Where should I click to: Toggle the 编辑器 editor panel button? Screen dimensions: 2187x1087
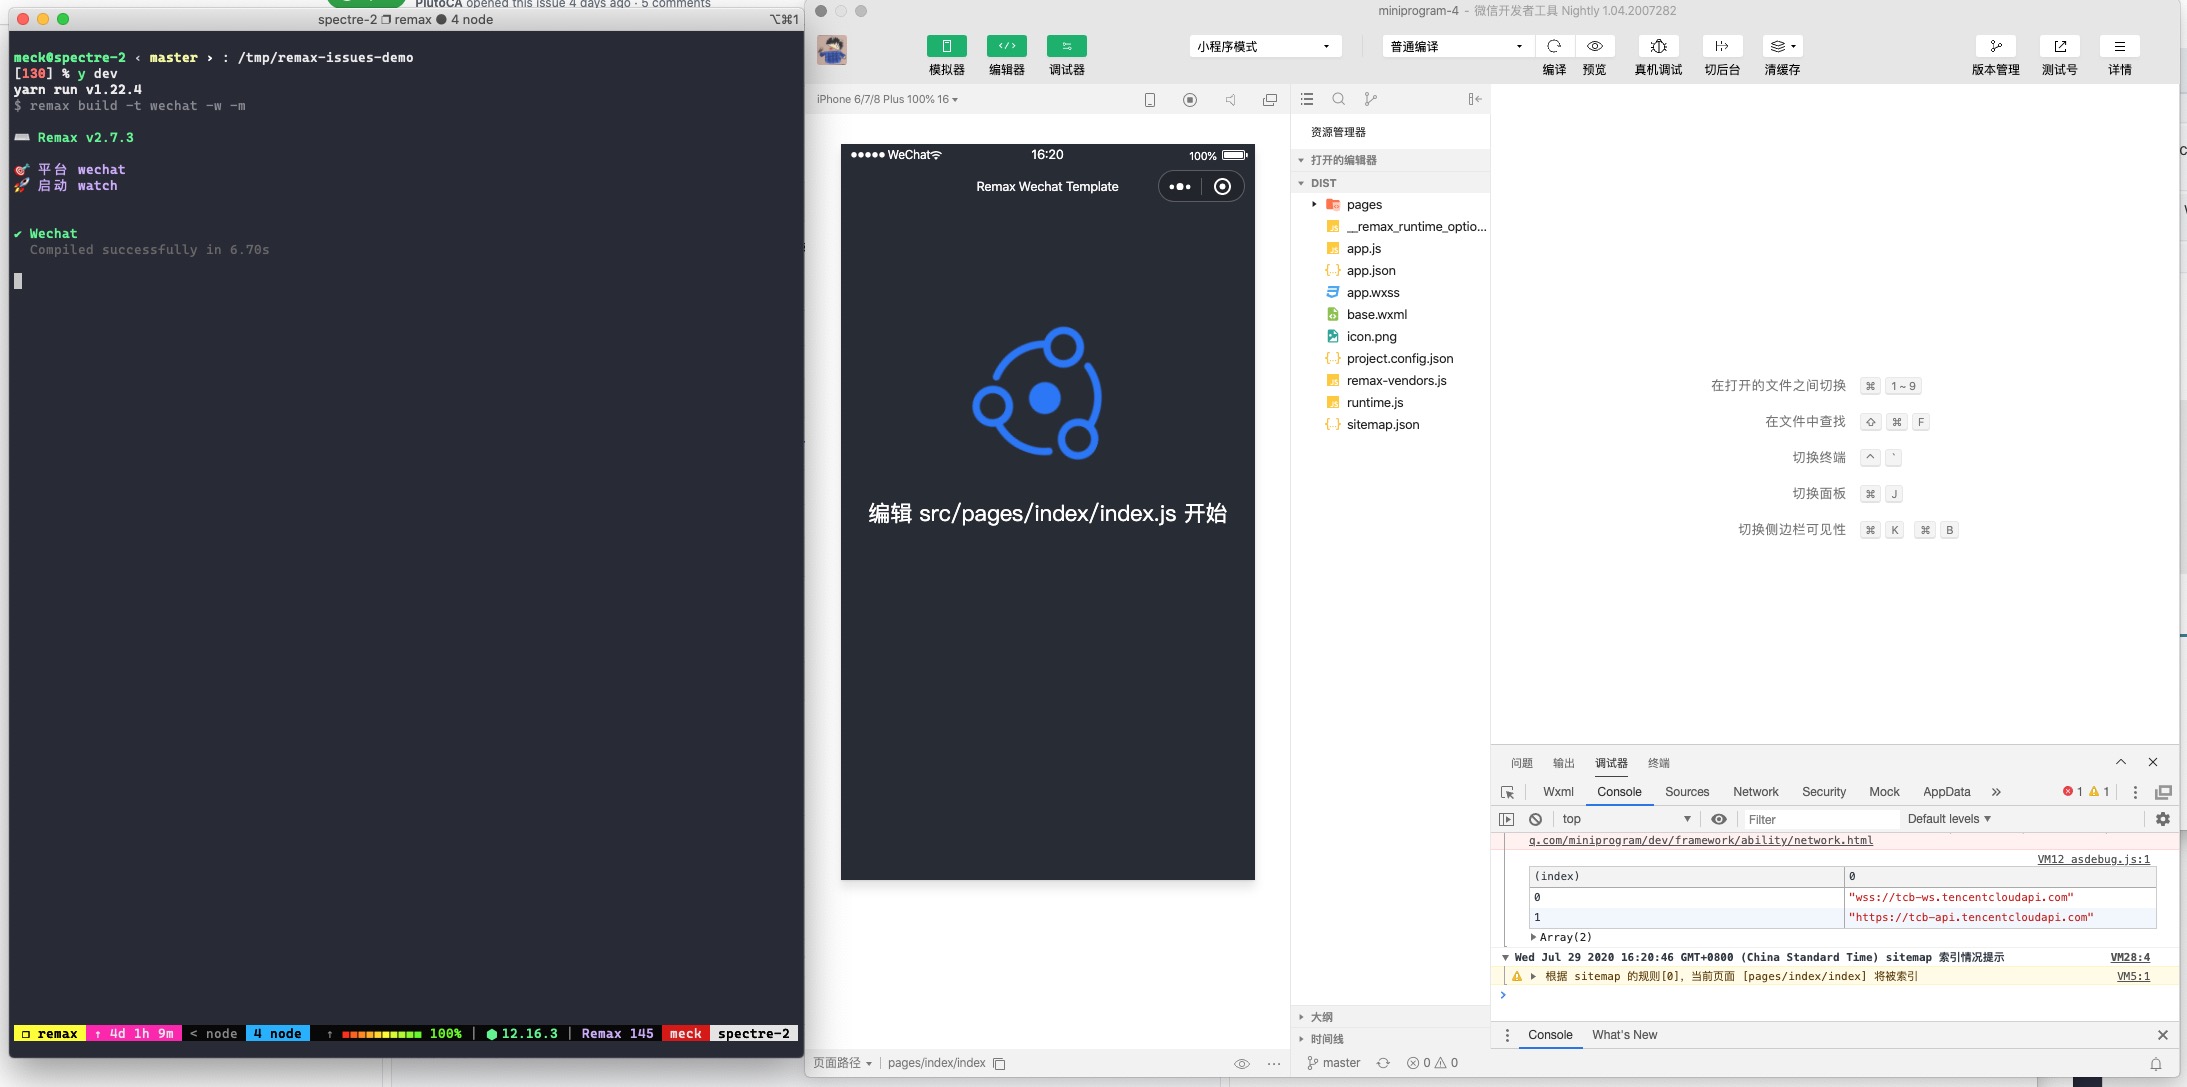pyautogui.click(x=1007, y=46)
